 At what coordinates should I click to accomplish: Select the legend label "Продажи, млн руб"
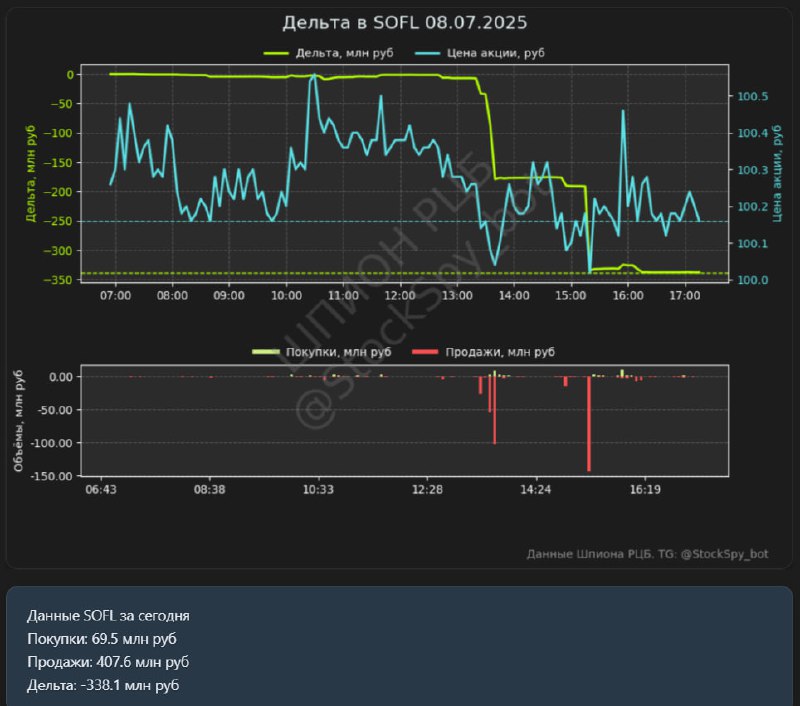point(500,352)
